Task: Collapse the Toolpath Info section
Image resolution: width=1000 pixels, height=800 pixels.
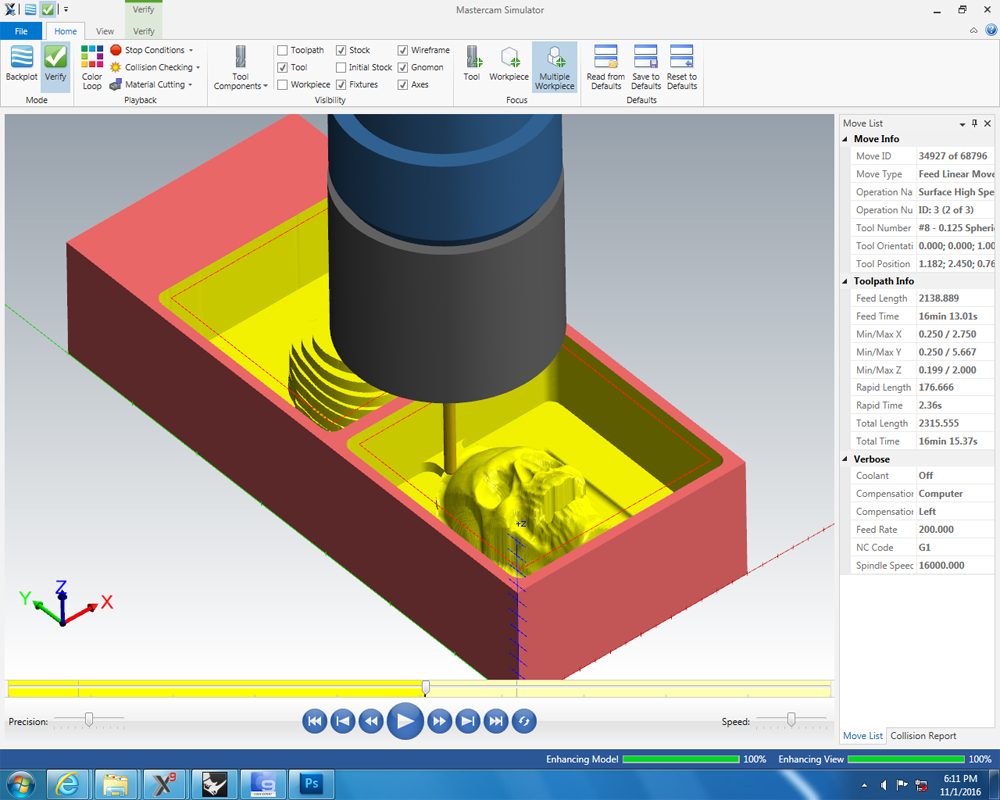Action: coord(845,281)
